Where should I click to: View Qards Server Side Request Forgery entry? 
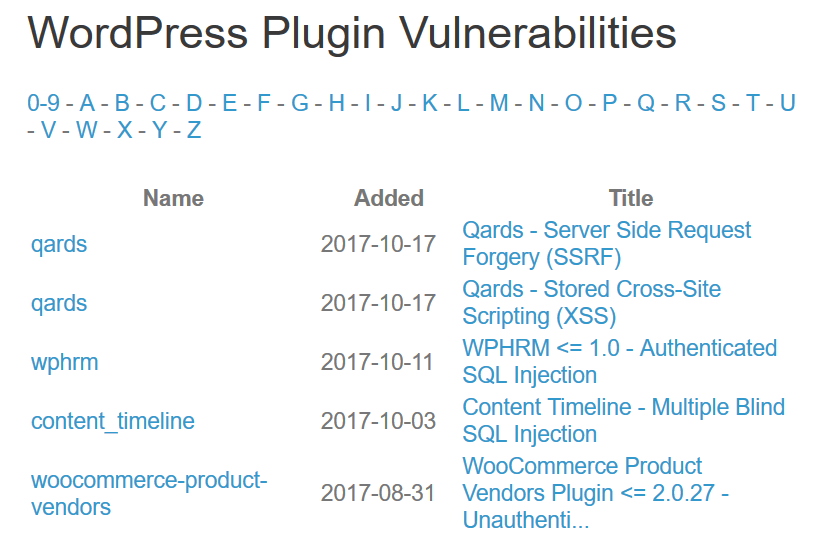click(606, 244)
